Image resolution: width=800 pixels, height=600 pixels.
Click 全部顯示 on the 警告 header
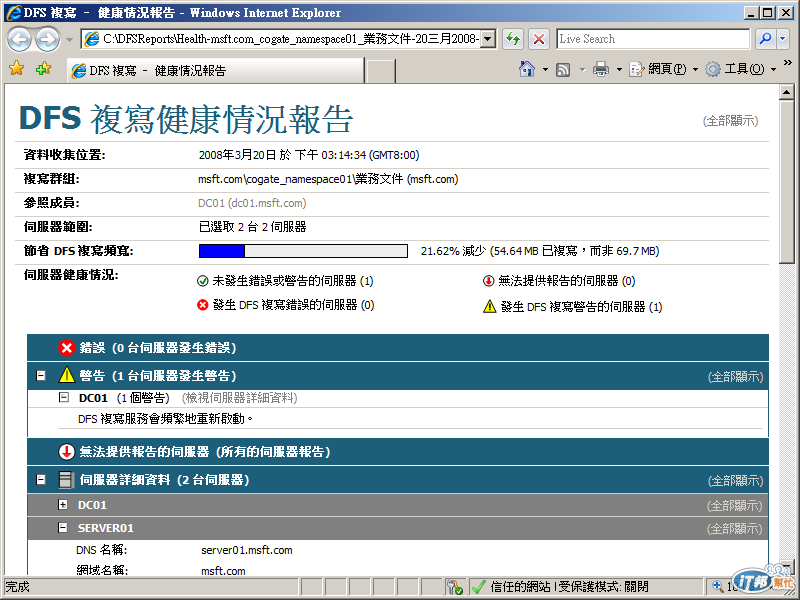click(x=735, y=377)
